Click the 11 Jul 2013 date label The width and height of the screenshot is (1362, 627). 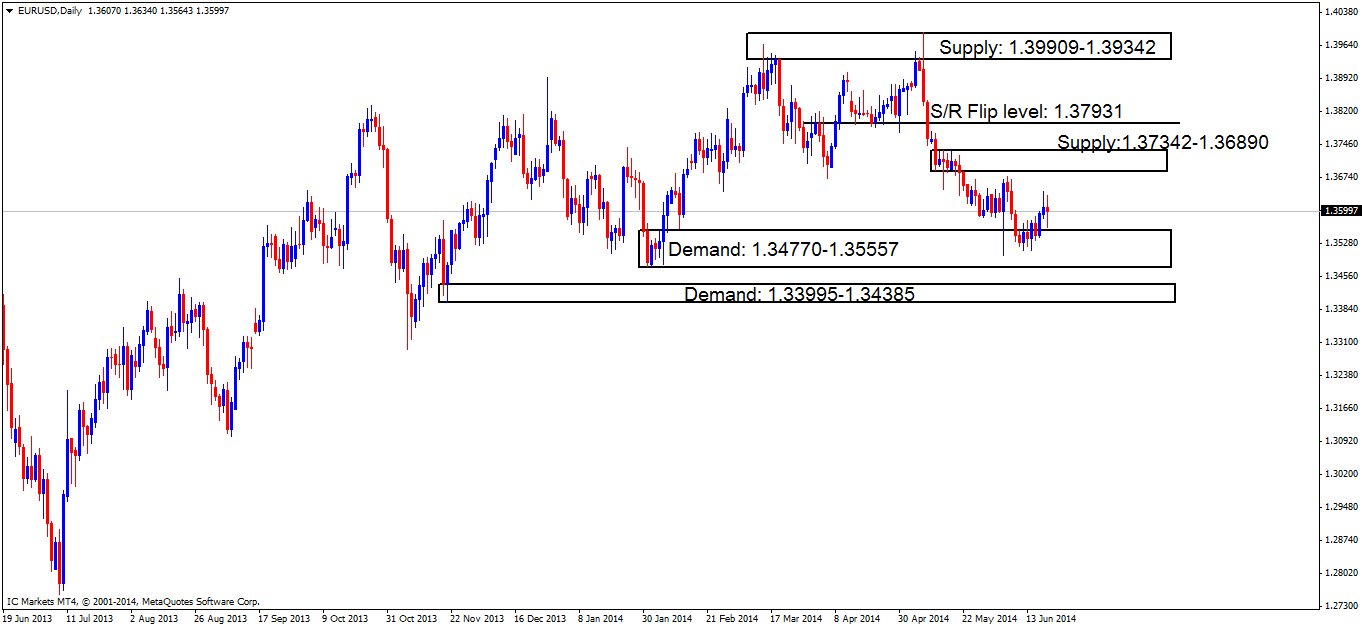(x=92, y=619)
